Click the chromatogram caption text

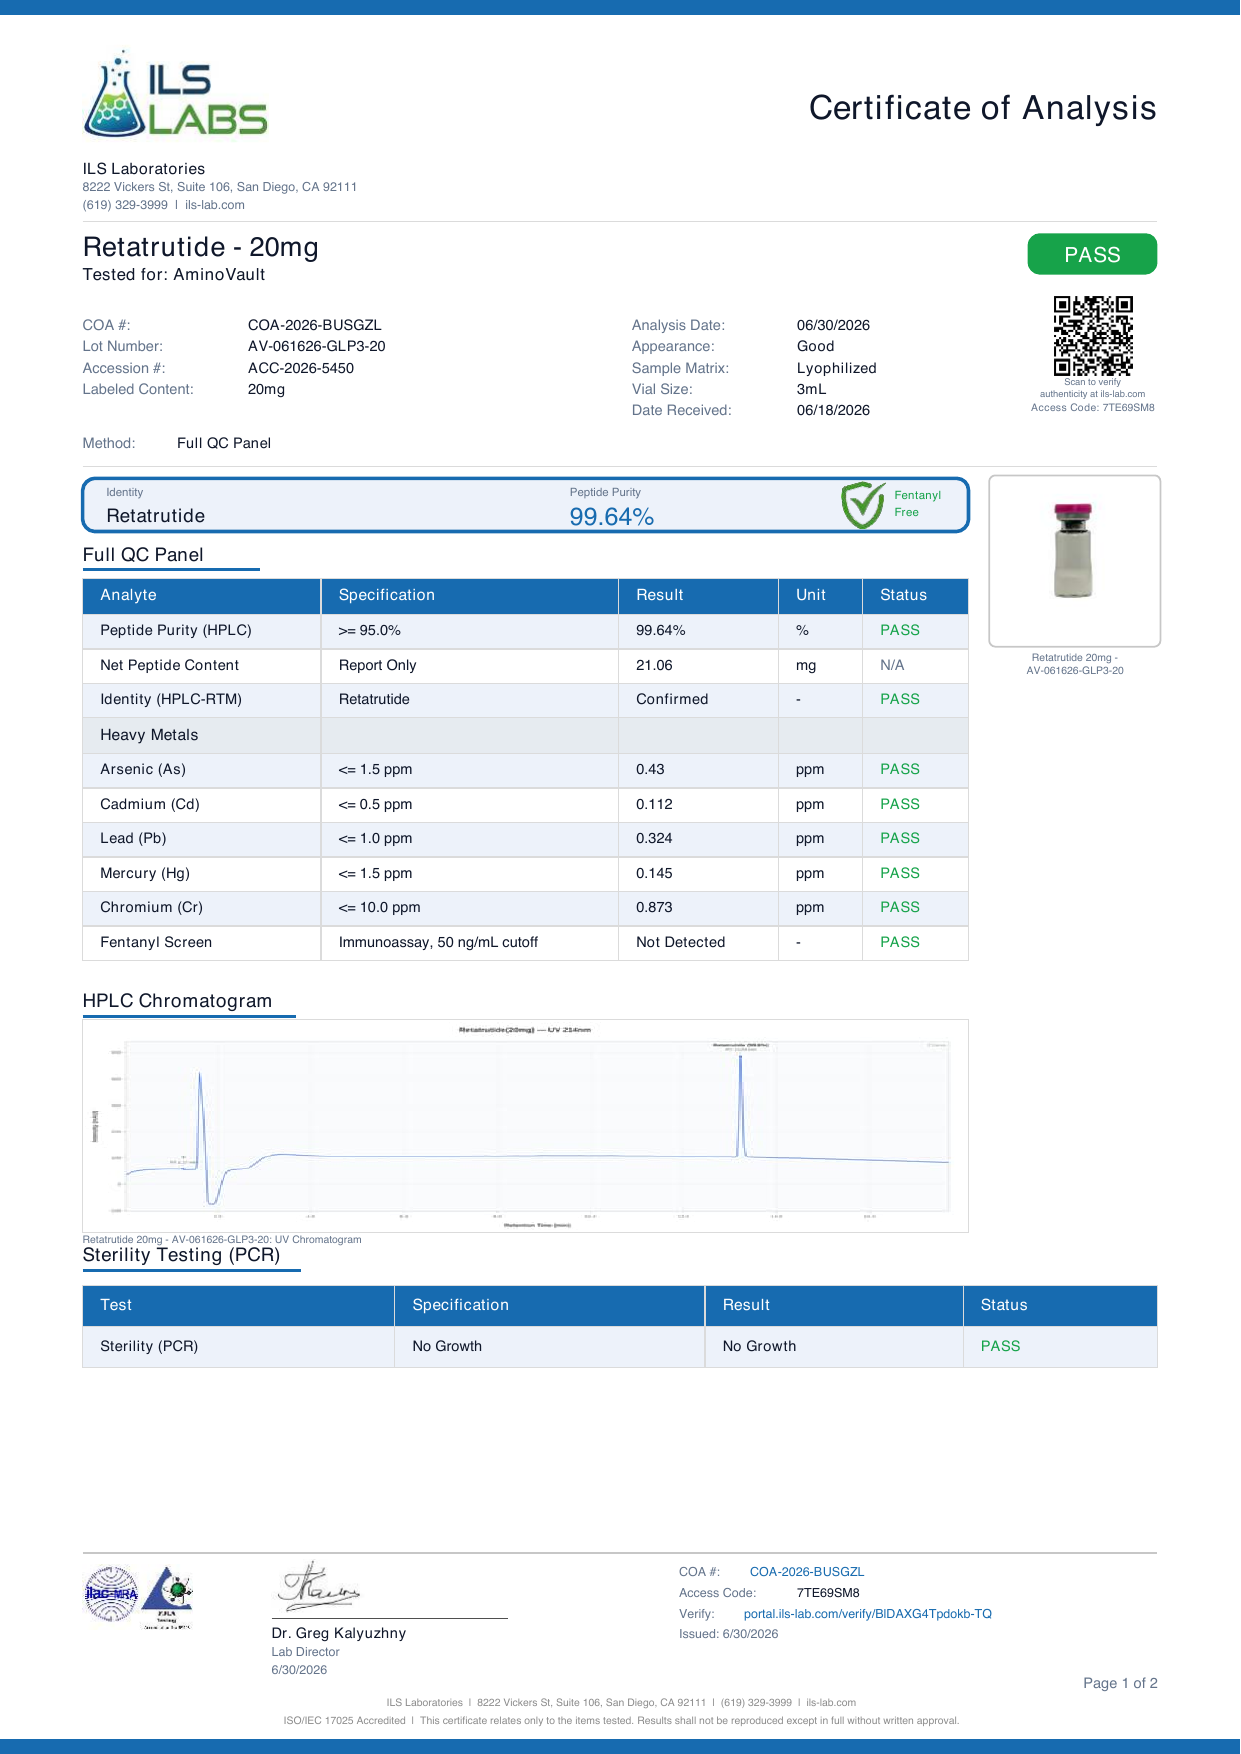click(x=222, y=1239)
